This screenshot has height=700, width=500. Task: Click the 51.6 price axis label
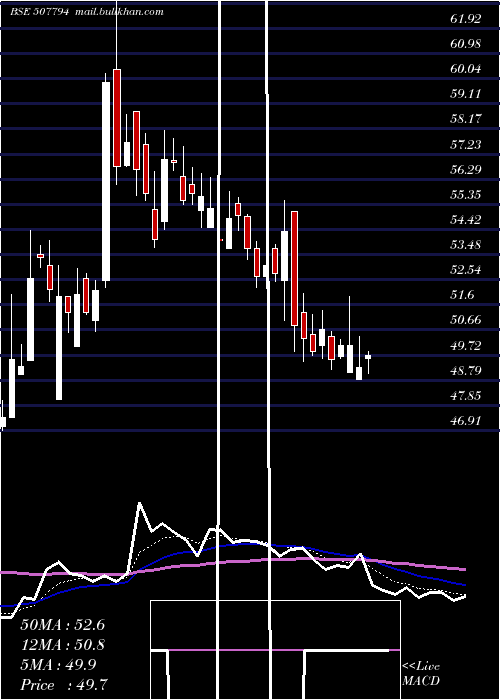click(x=462, y=295)
